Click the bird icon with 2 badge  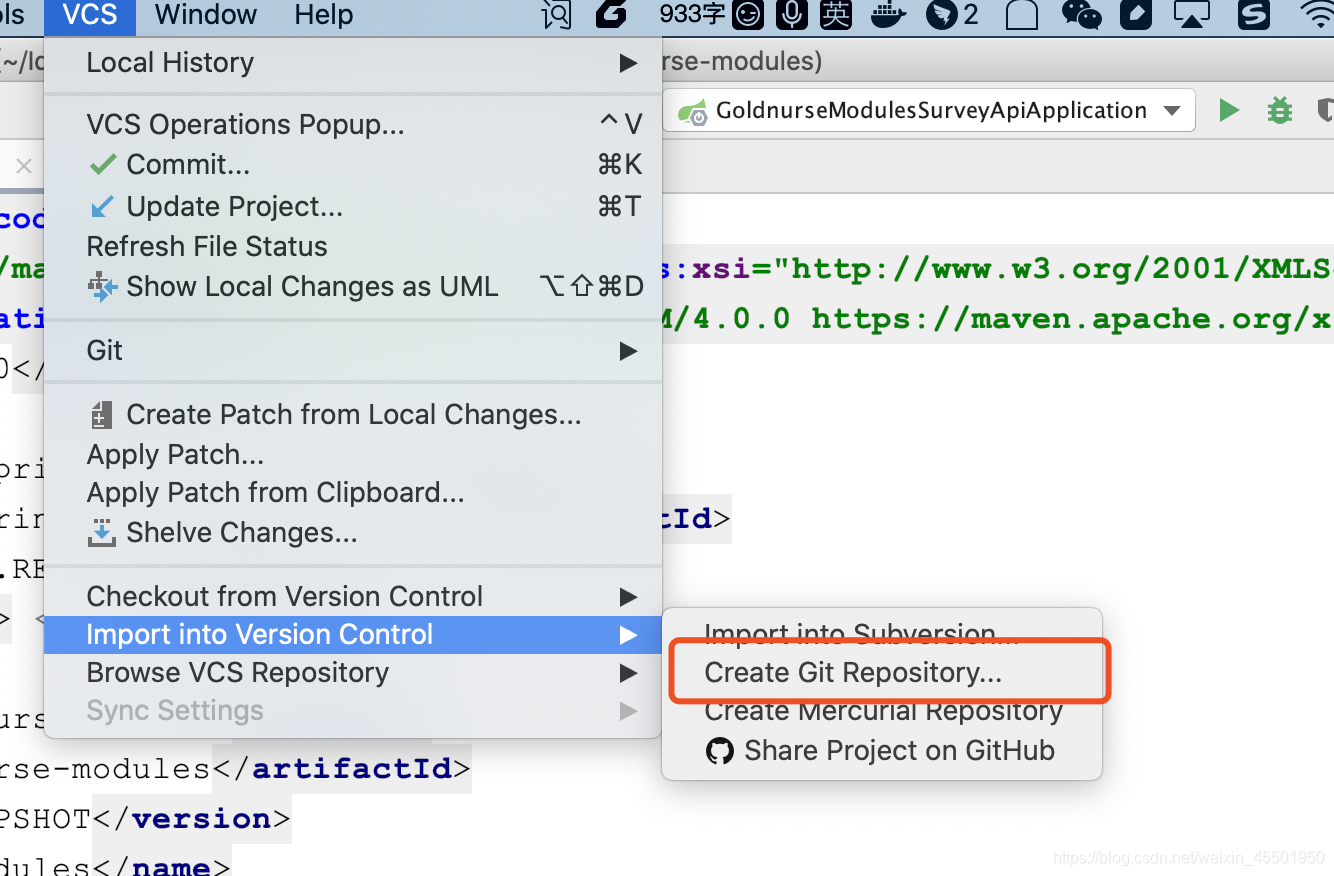point(953,14)
